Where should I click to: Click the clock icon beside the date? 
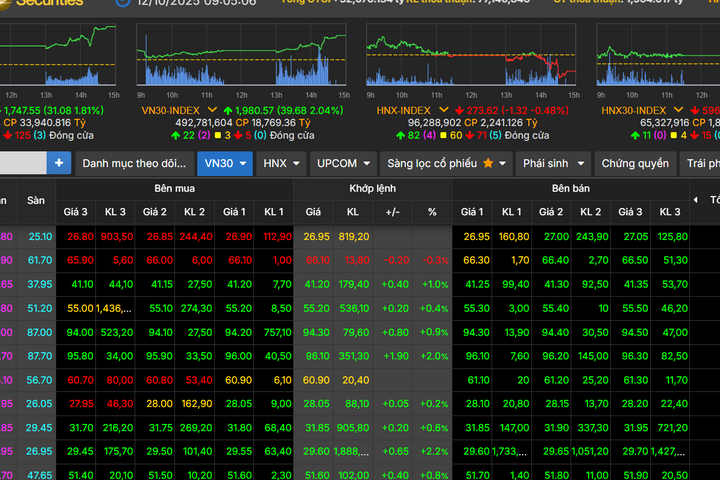coord(123,2)
